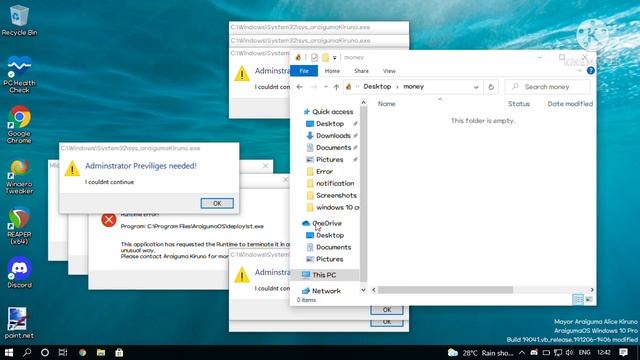Show hidden system tray icons
Viewport: 640px width, 360px height.
coord(522,353)
